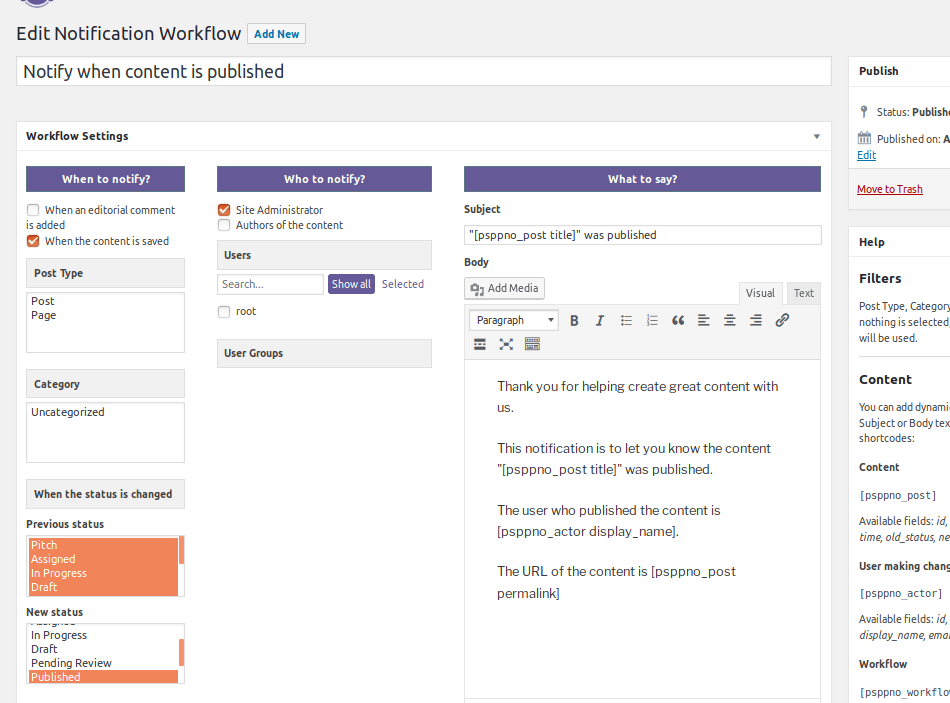The height and width of the screenshot is (703, 950).
Task: Click the insert link icon
Action: [x=782, y=320]
